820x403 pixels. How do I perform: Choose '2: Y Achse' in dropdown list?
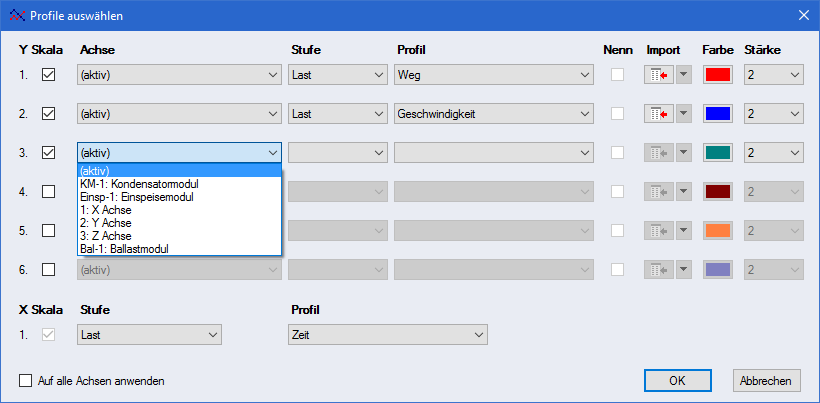coord(105,223)
